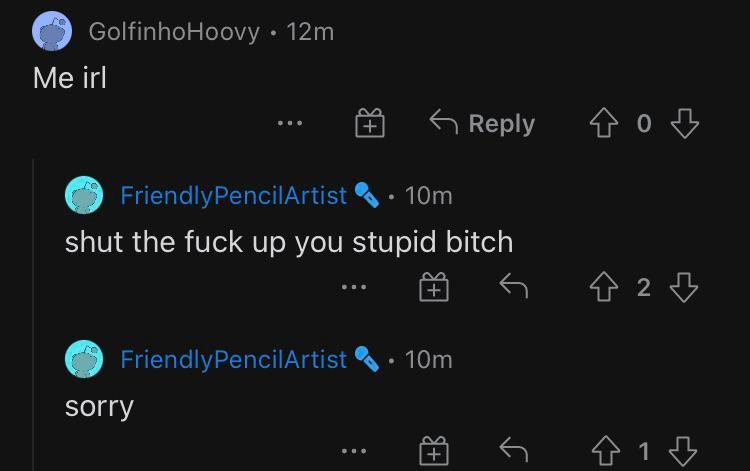750x471 pixels.
Task: Downvote the "sorry" comment
Action: (x=683, y=451)
